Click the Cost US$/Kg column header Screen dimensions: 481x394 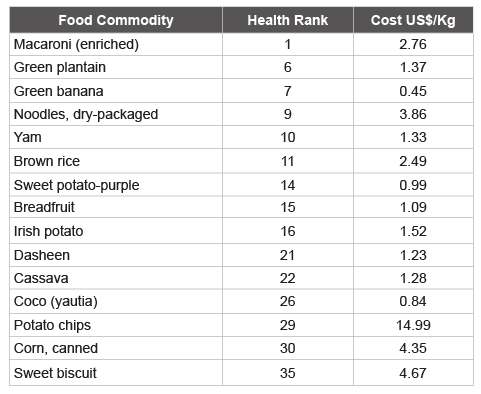tap(413, 20)
